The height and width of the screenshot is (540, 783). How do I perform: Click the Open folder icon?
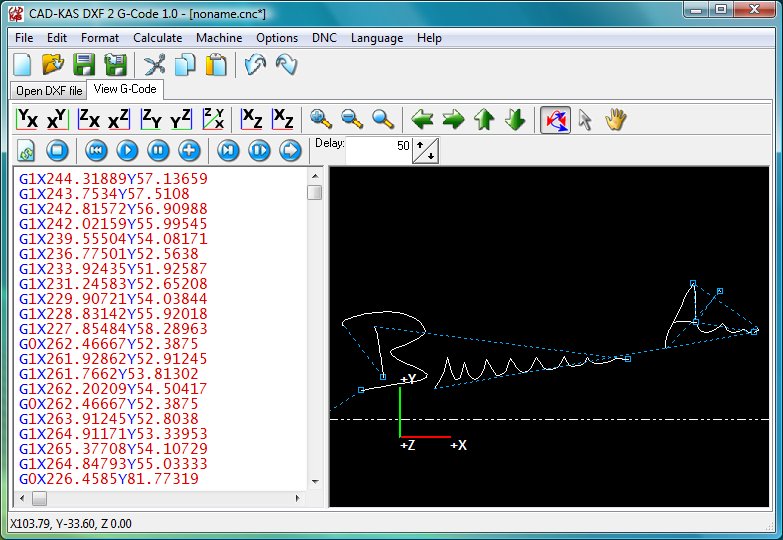pyautogui.click(x=53, y=65)
